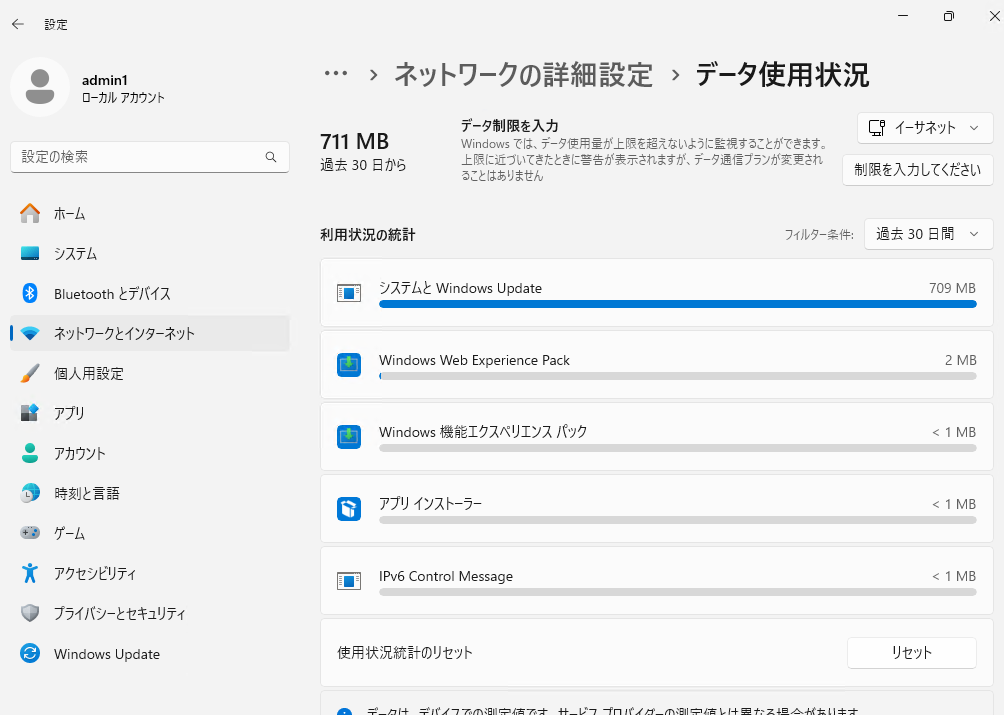This screenshot has height=715, width=1004.
Task: Click the IPv6 Control Message icon
Action: 349,581
